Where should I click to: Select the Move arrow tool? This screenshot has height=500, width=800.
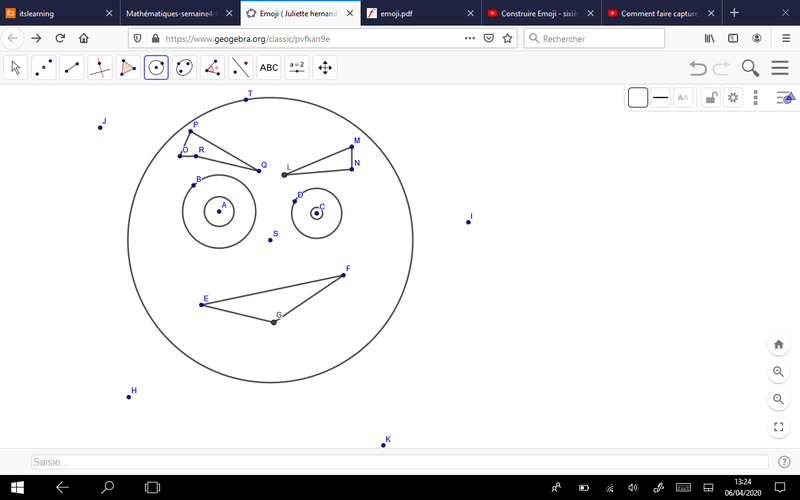pyautogui.click(x=15, y=68)
